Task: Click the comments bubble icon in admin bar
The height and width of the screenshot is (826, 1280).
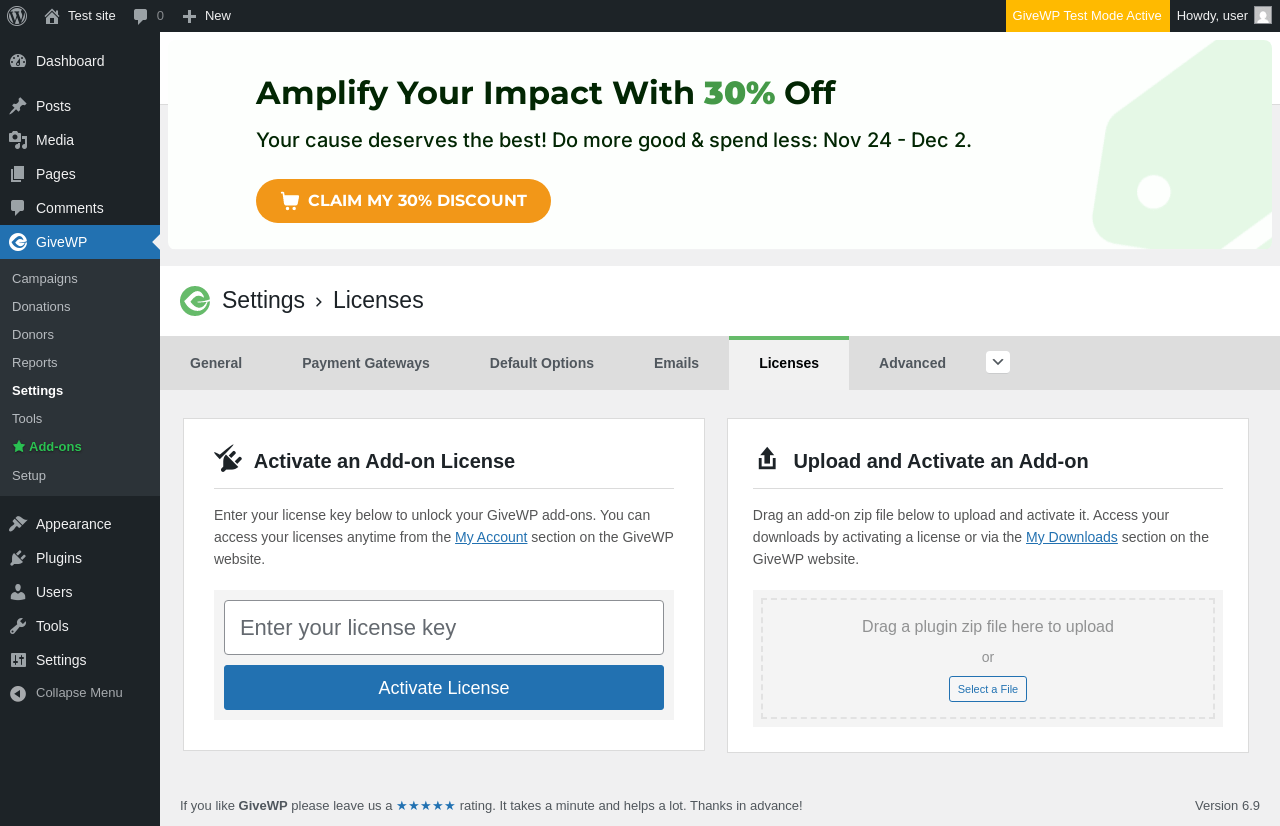Action: click(141, 16)
